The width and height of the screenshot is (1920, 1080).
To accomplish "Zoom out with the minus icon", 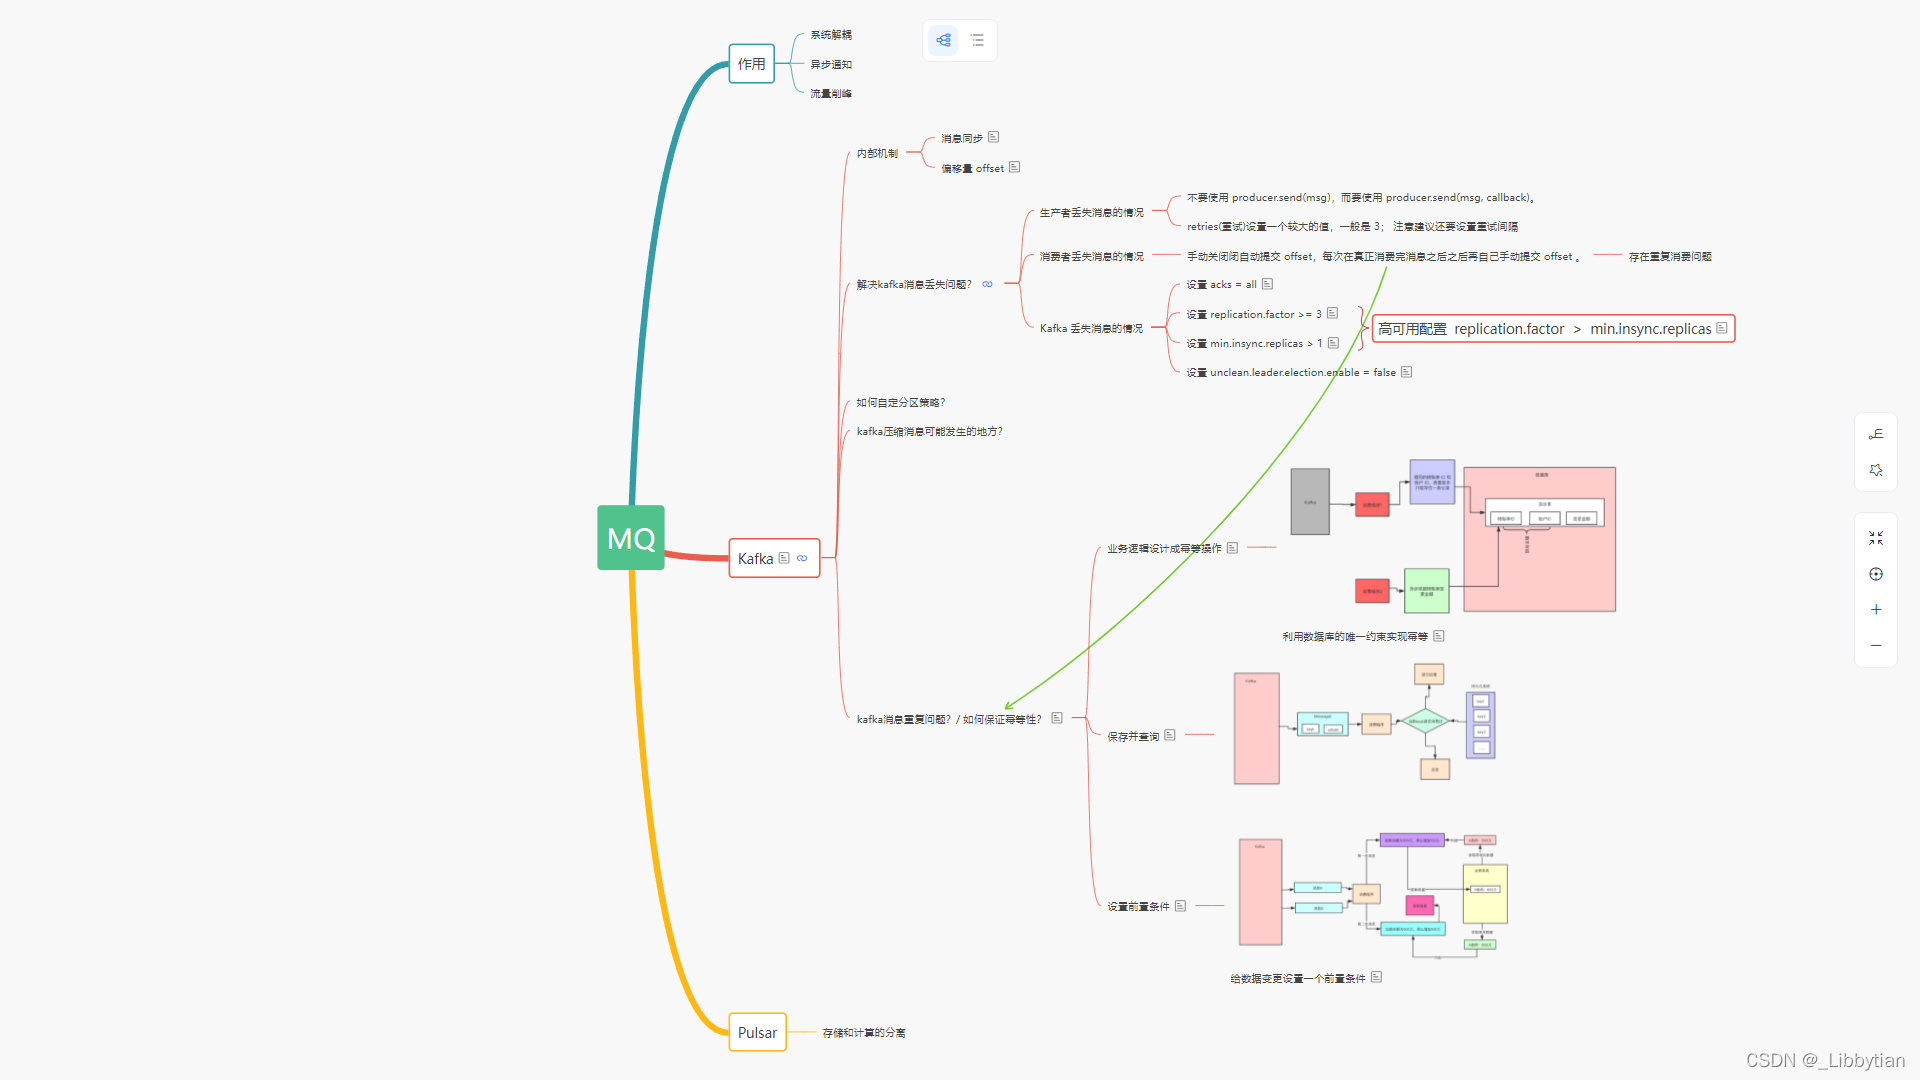I will pos(1876,646).
